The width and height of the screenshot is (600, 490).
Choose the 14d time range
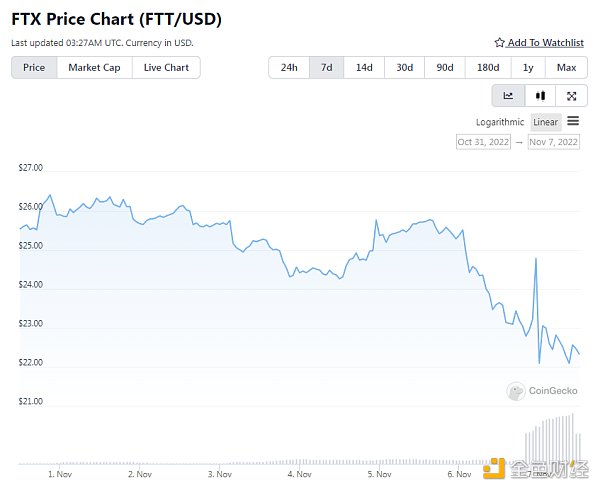[x=364, y=67]
